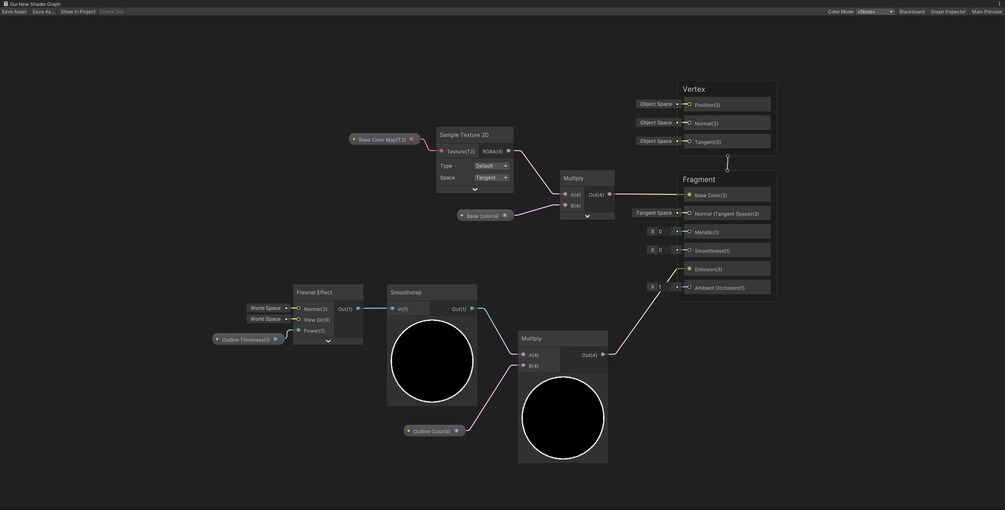
Task: Click the RGBA(4) output port
Action: coord(508,151)
